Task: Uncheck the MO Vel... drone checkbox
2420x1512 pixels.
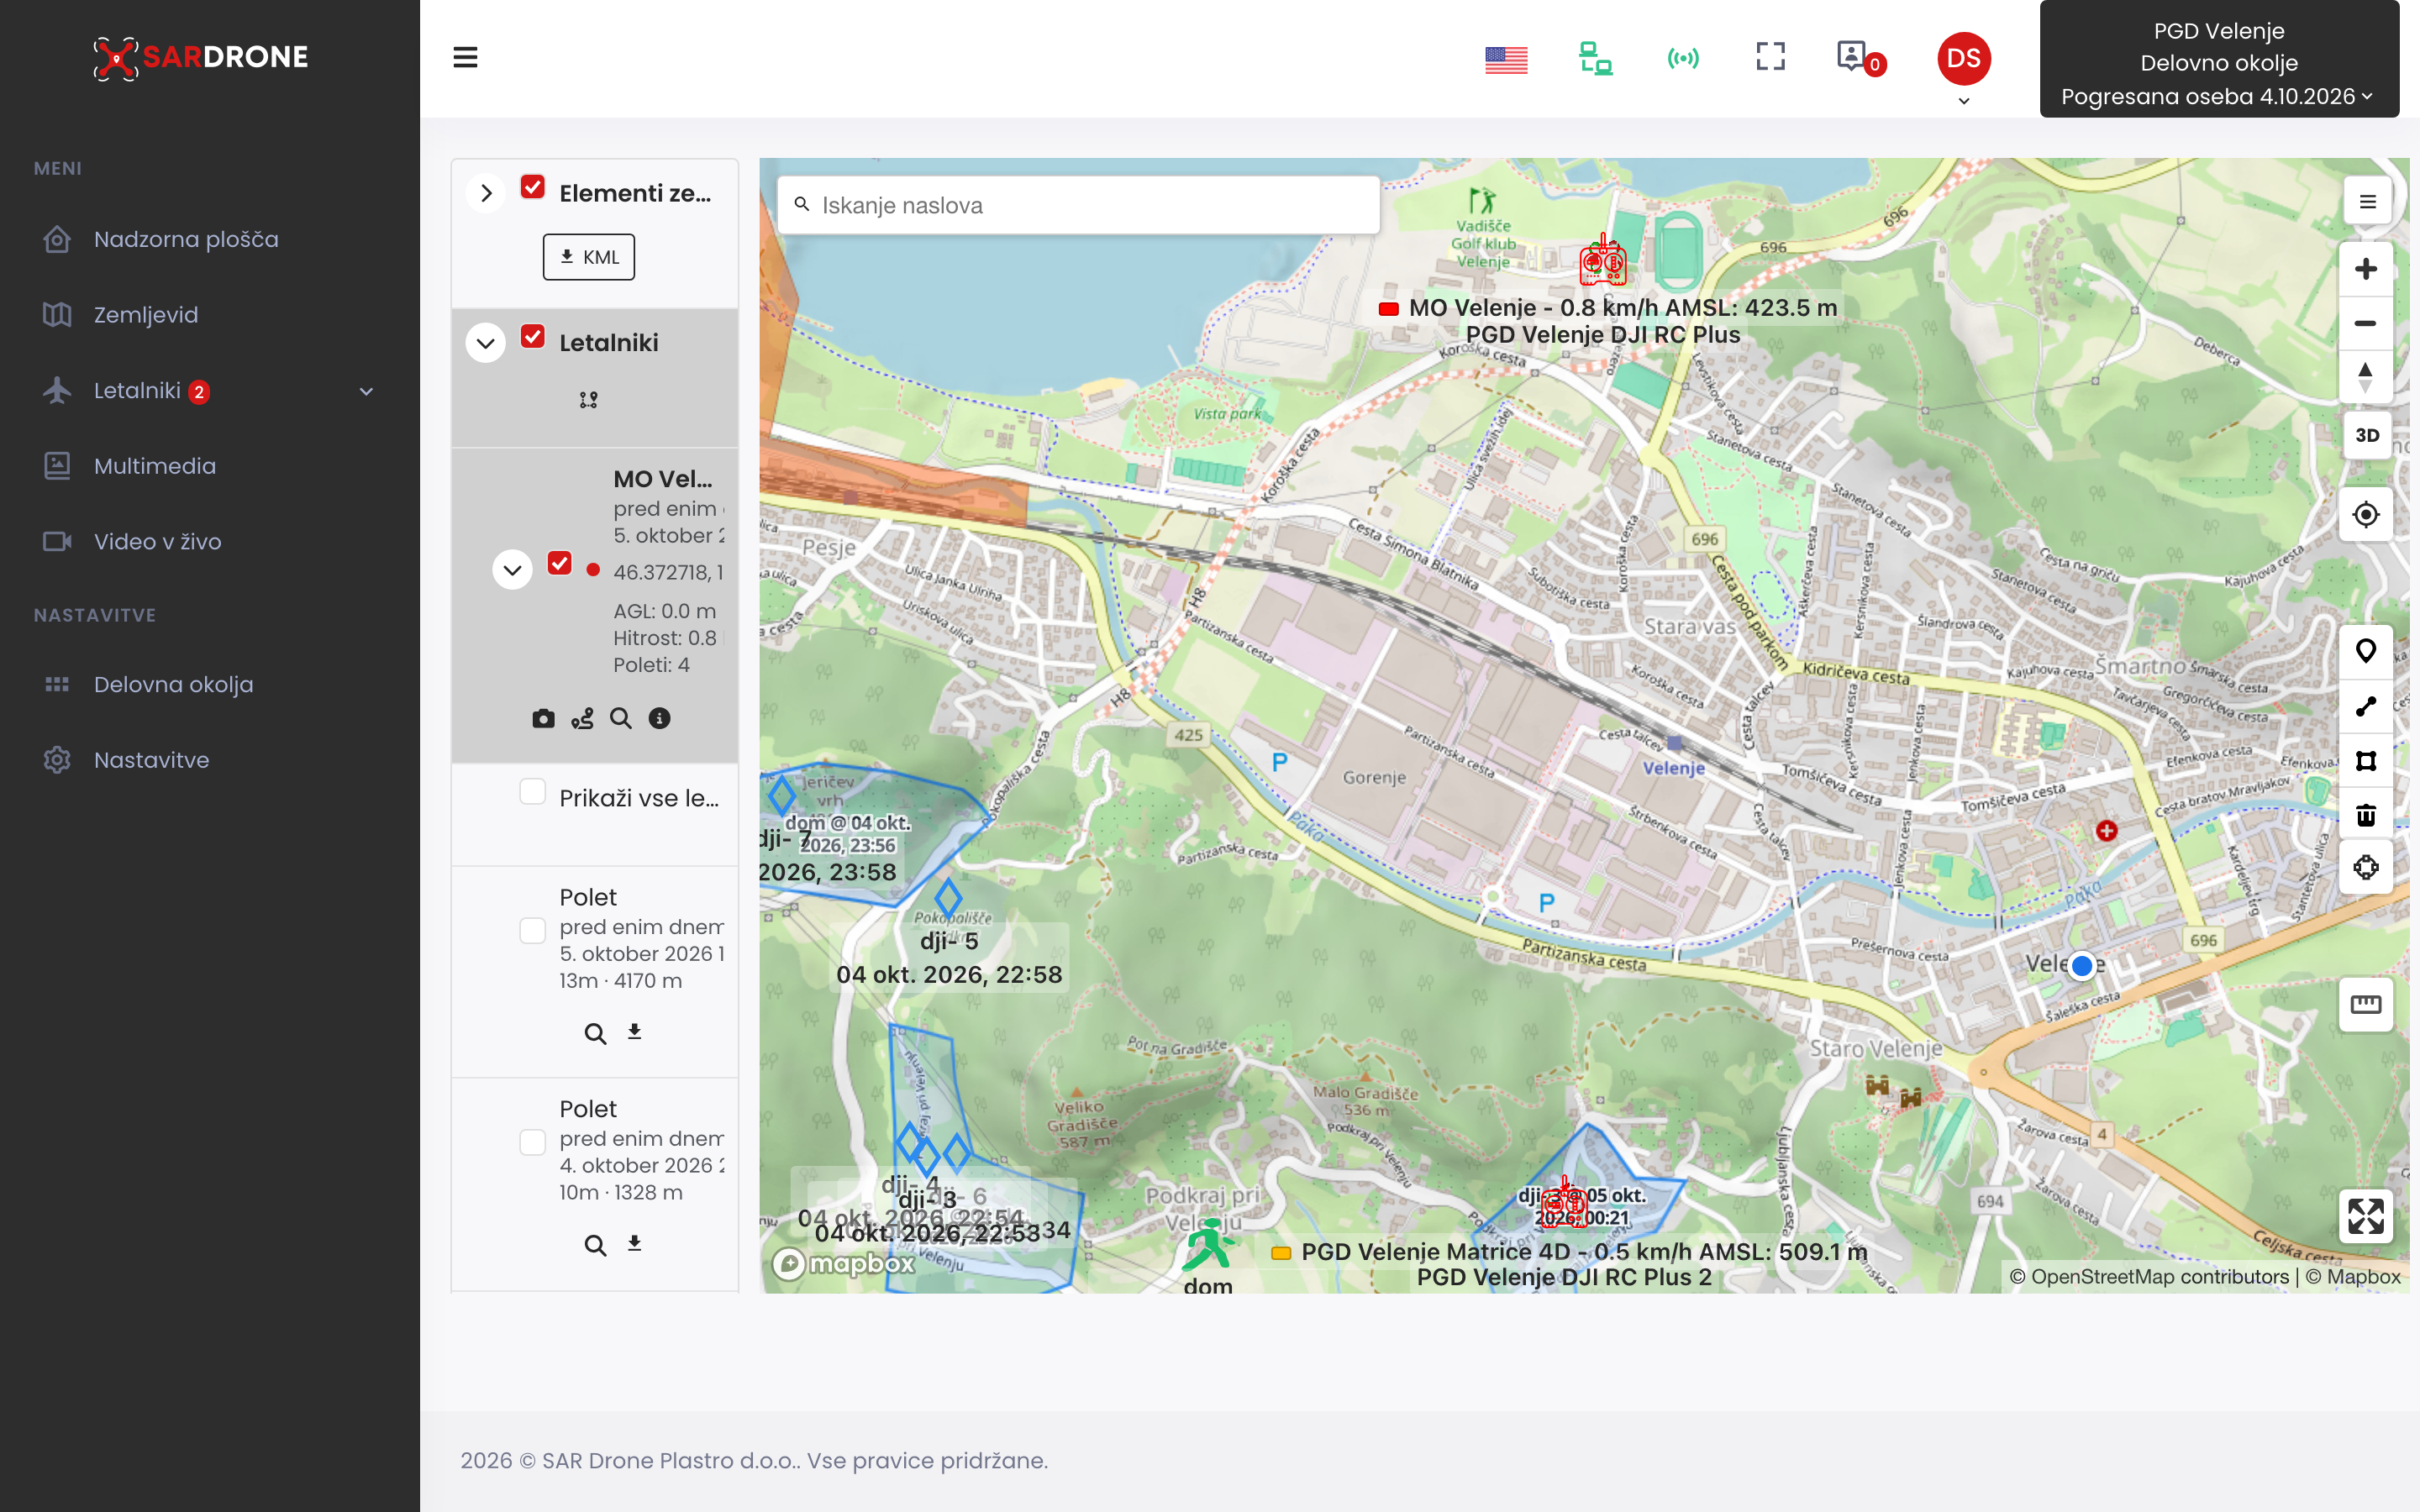Action: click(559, 564)
